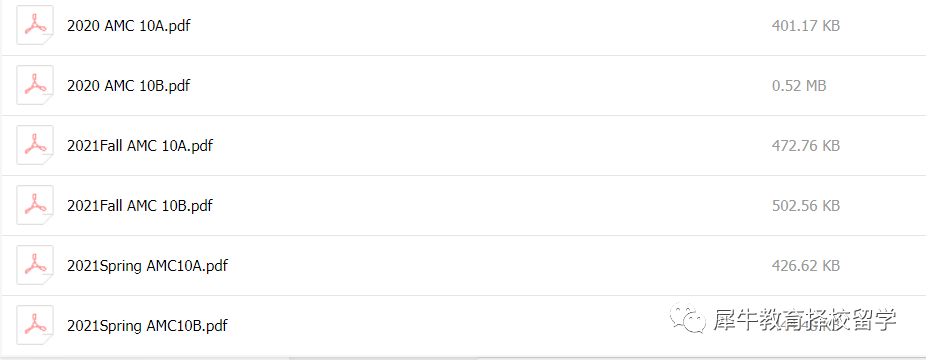Click PDF icon for 2020 AMC 10A.pdf
The image size is (926, 360).
point(35,25)
